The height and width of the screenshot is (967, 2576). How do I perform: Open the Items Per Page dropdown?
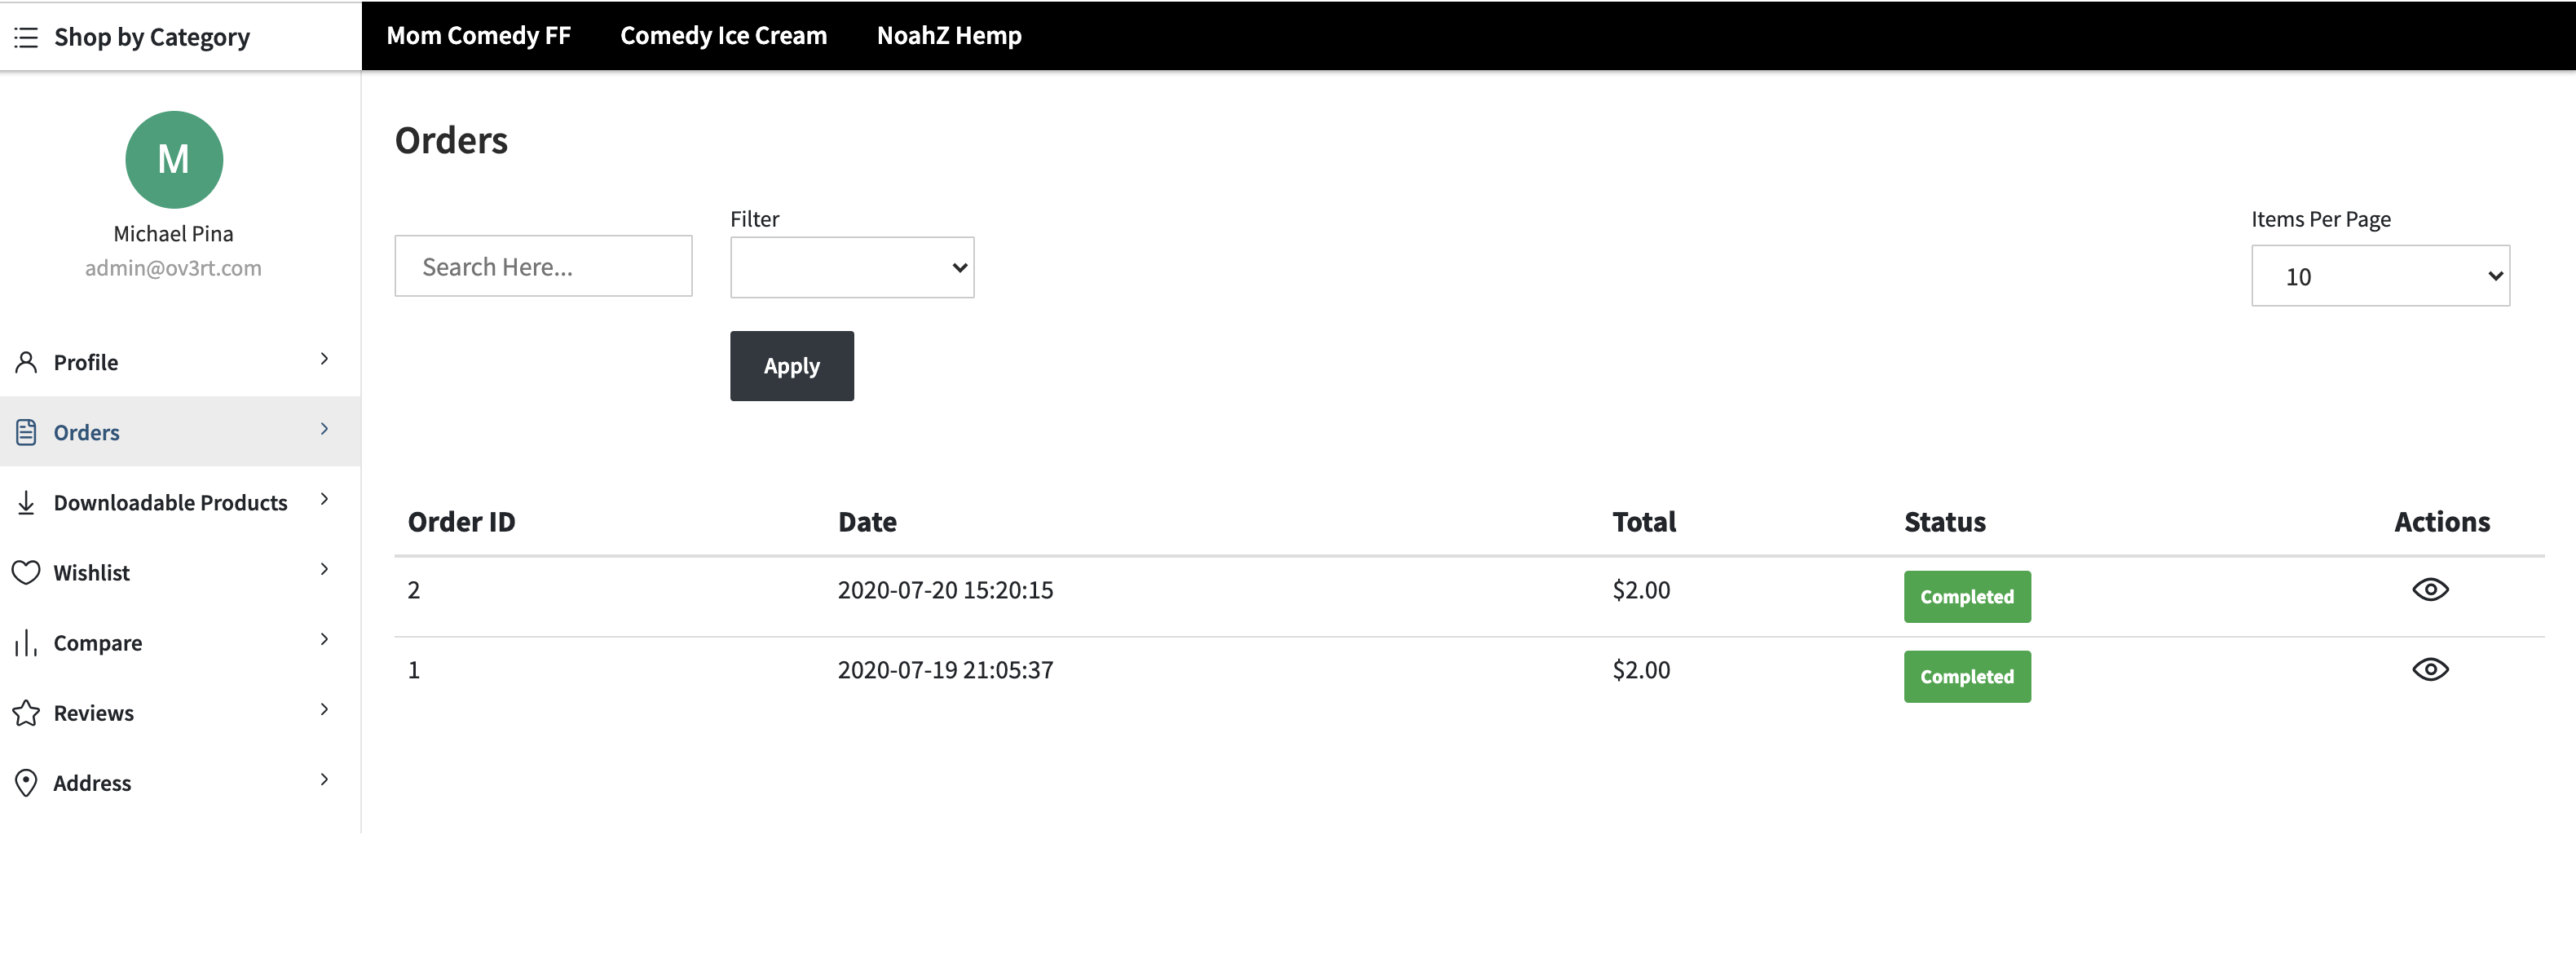[x=2380, y=276]
